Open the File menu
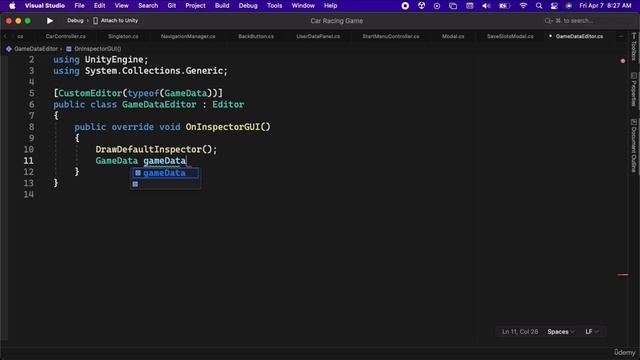The width and height of the screenshot is (640, 360). [80, 6]
